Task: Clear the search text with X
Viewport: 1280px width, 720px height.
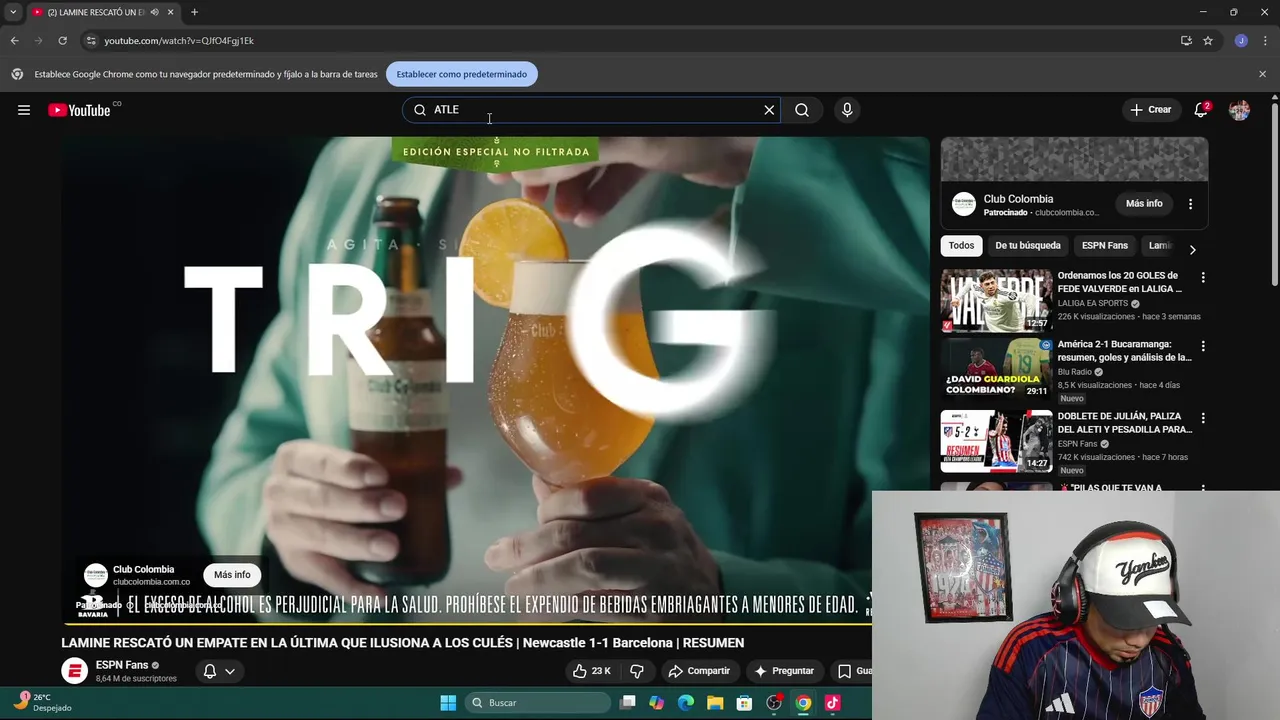Action: point(769,110)
